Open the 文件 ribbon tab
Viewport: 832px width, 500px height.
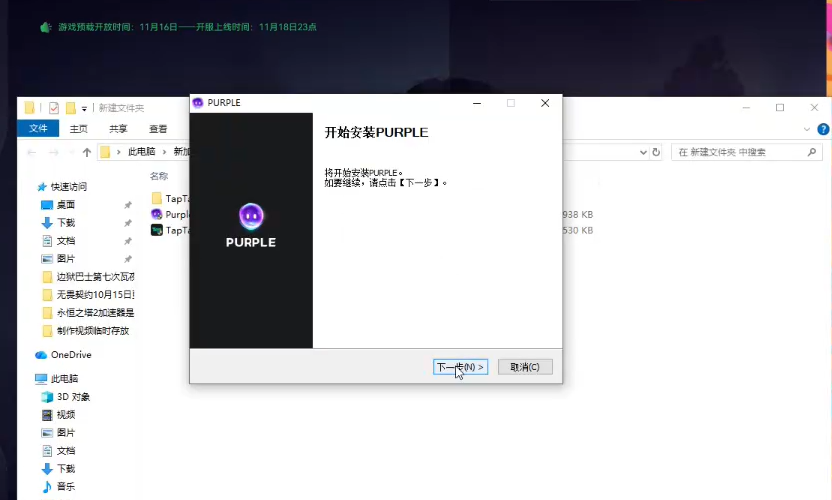38,128
